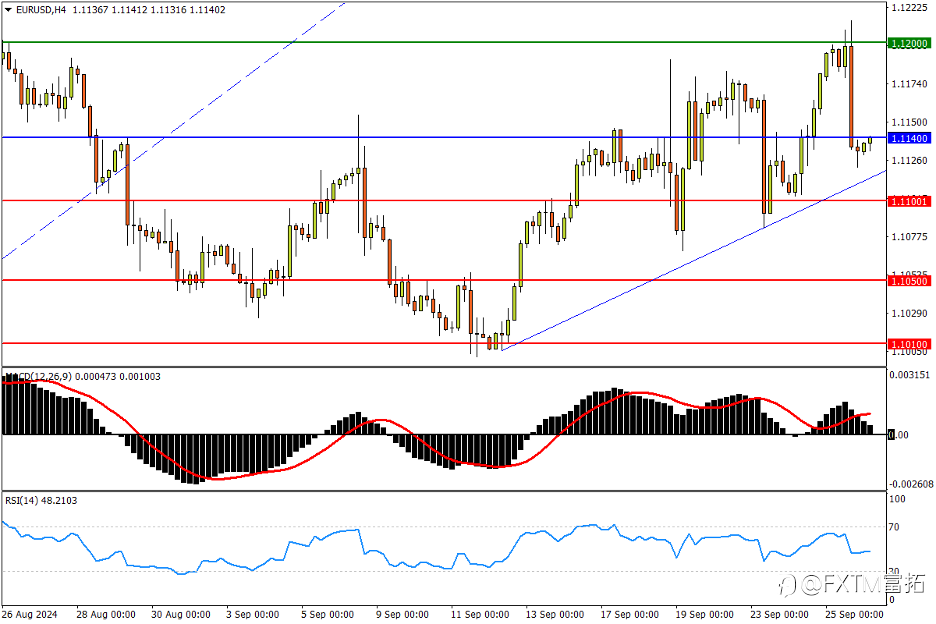Click the 13 Sep 00:00 date label
This screenshot has height=624, width=936.
pos(555,614)
